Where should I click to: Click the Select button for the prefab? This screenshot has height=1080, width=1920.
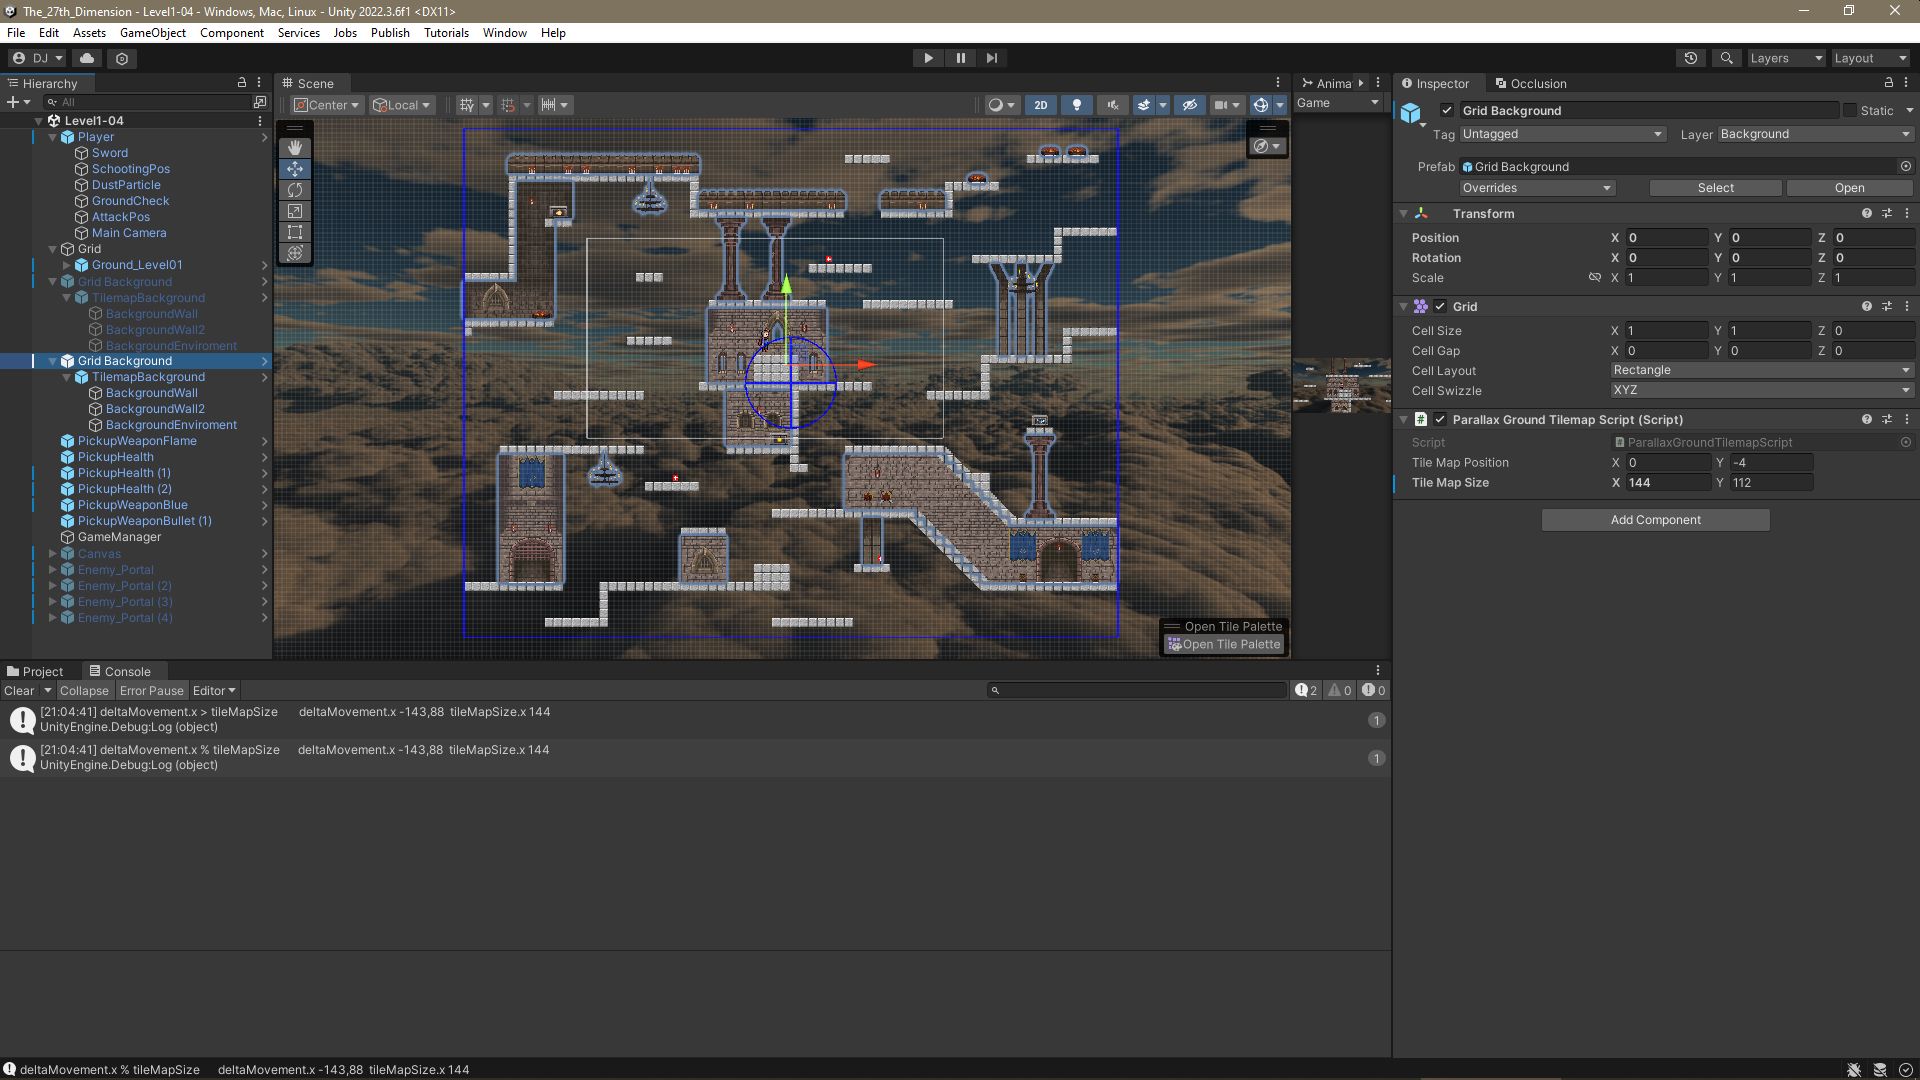coord(1715,187)
